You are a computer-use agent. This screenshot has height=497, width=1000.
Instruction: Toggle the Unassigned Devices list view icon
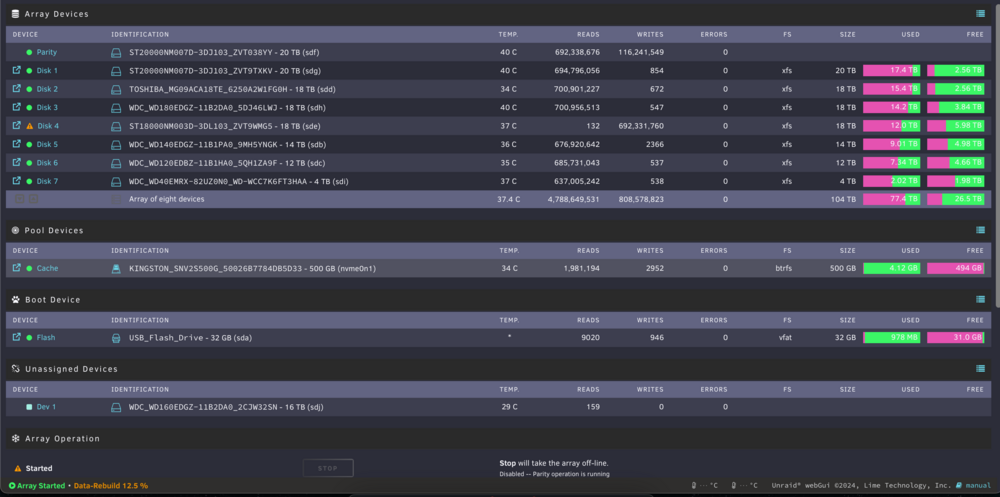coord(980,368)
